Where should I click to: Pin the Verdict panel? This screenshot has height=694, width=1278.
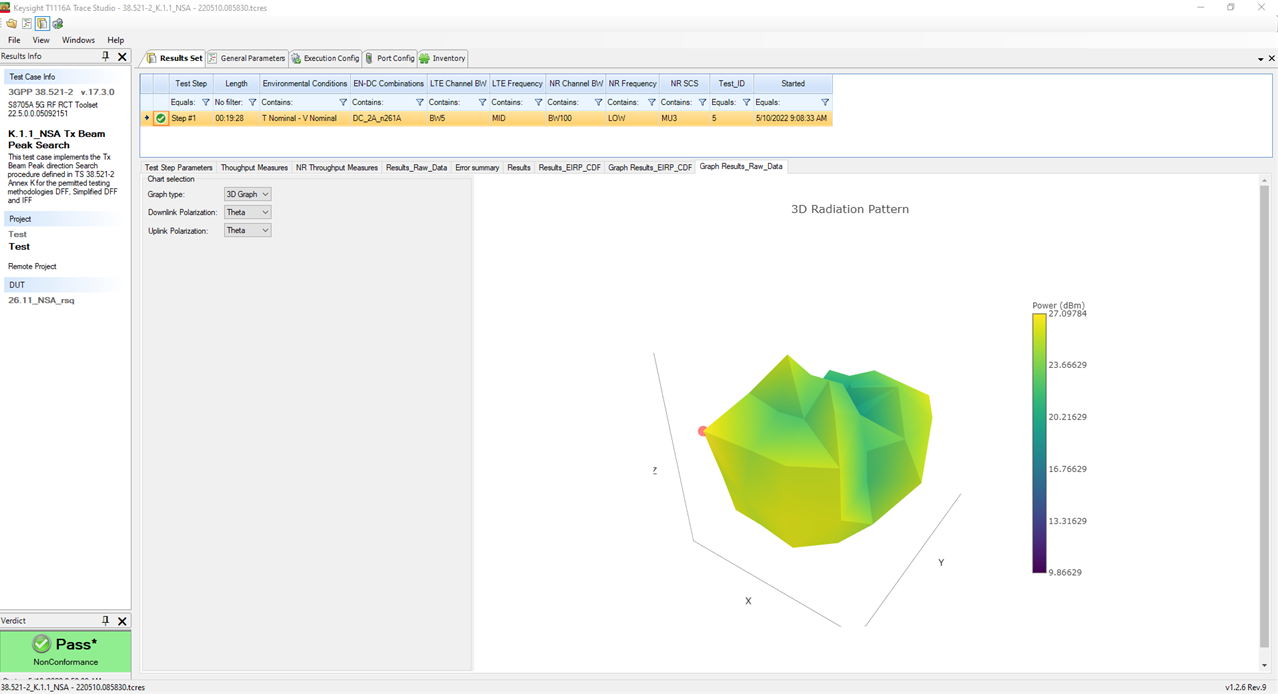pos(106,621)
